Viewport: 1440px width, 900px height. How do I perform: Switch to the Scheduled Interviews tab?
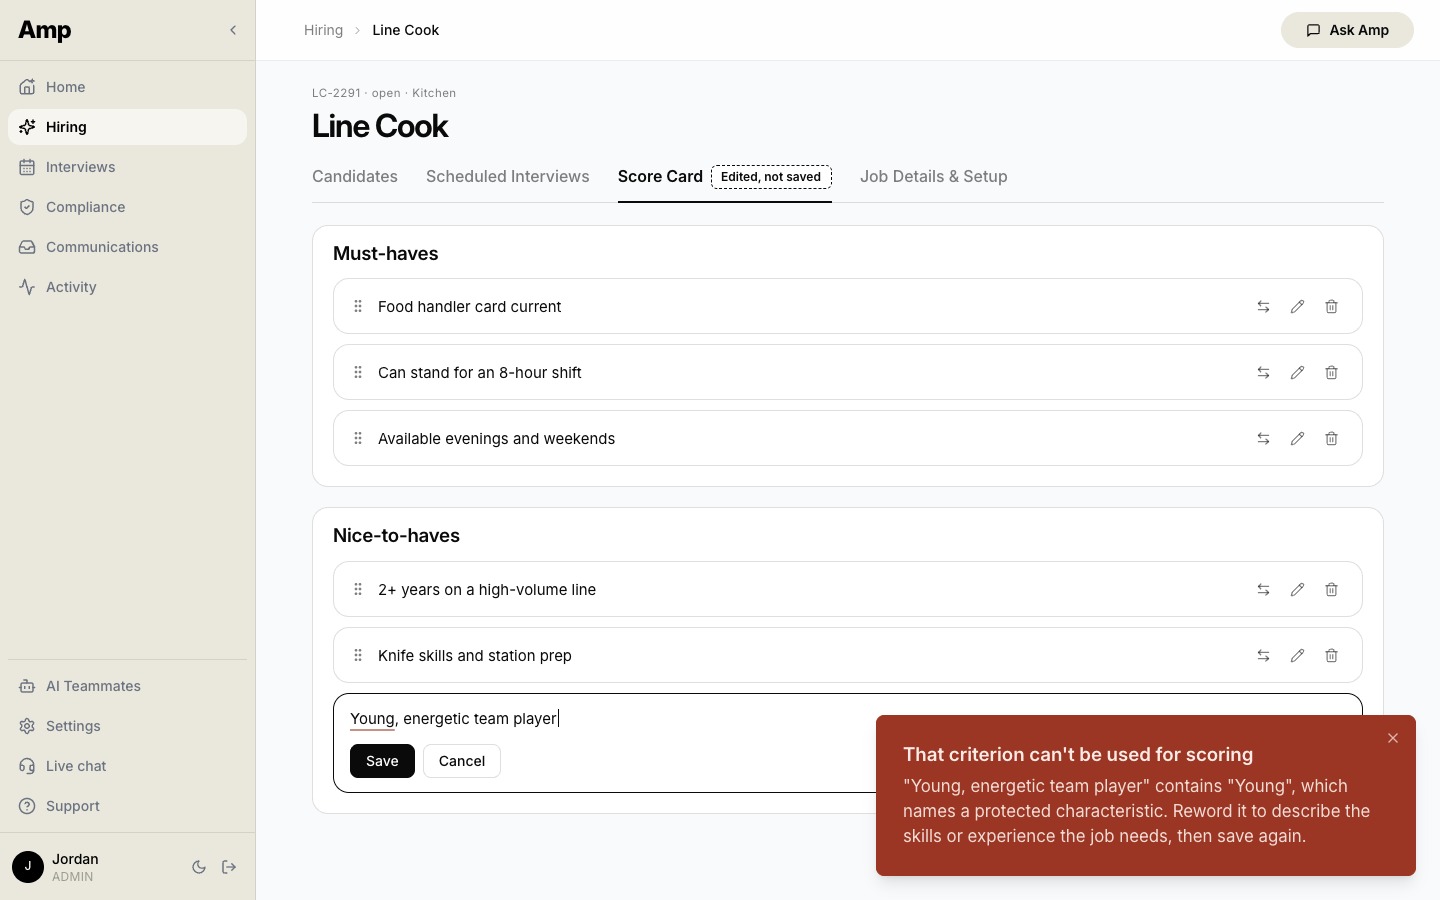point(508,176)
